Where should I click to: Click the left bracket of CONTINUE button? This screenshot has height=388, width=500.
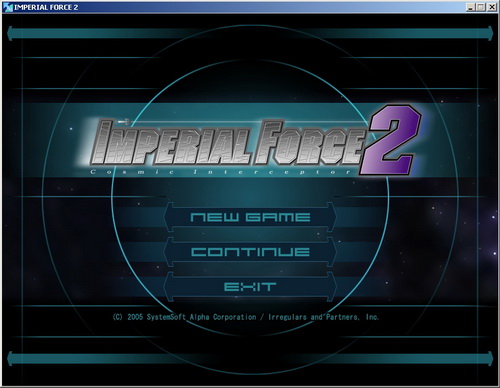click(x=169, y=252)
